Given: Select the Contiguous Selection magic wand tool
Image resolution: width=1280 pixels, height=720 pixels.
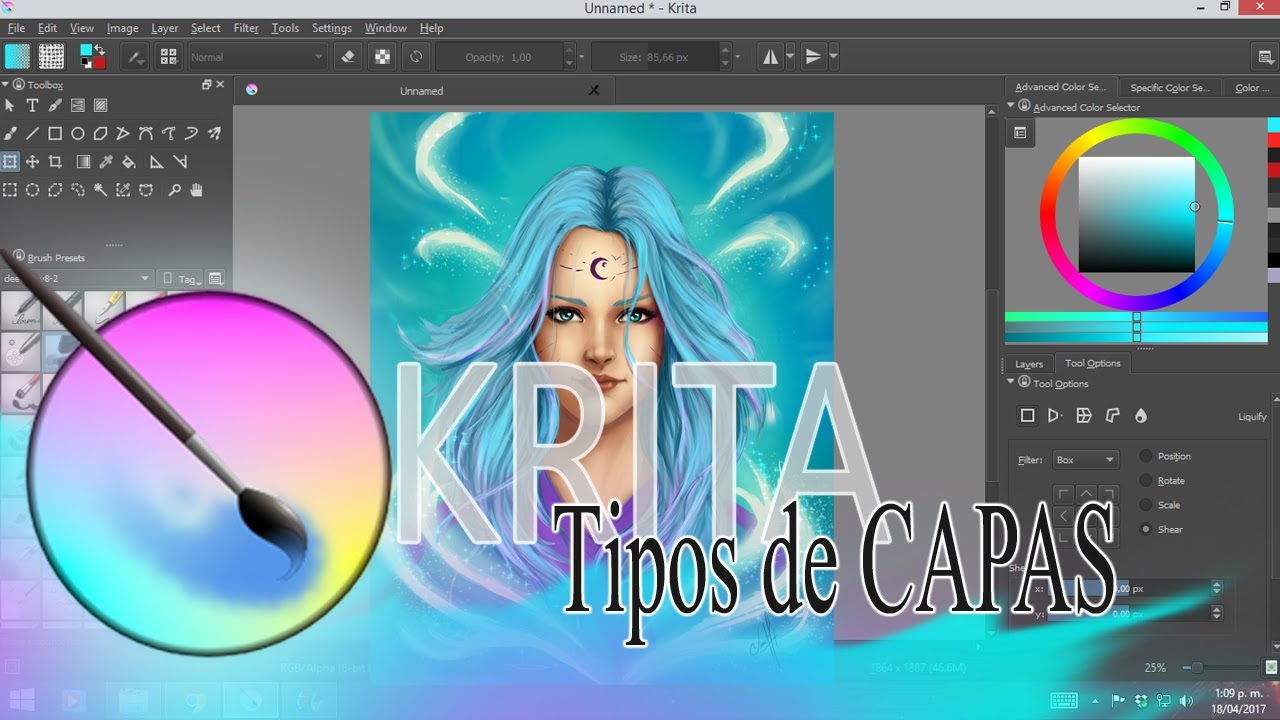Looking at the screenshot, I should point(100,189).
